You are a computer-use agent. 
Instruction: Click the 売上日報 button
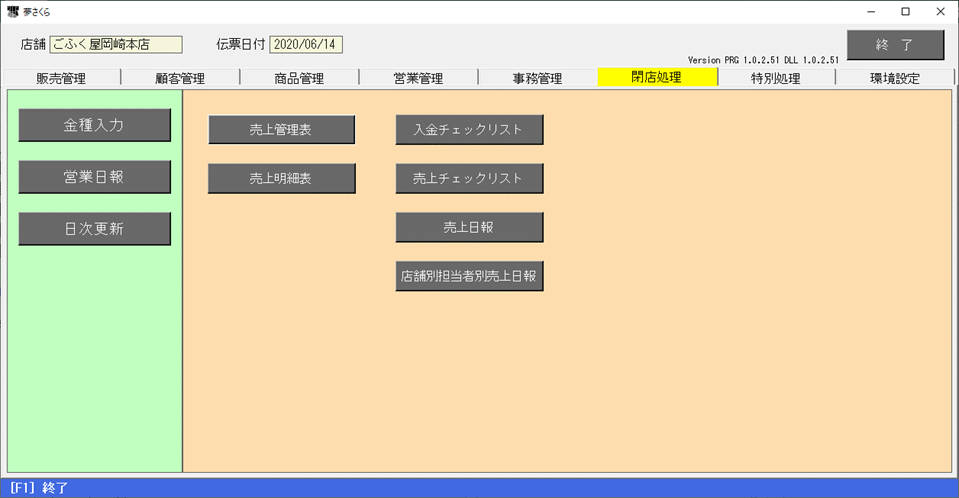(469, 227)
